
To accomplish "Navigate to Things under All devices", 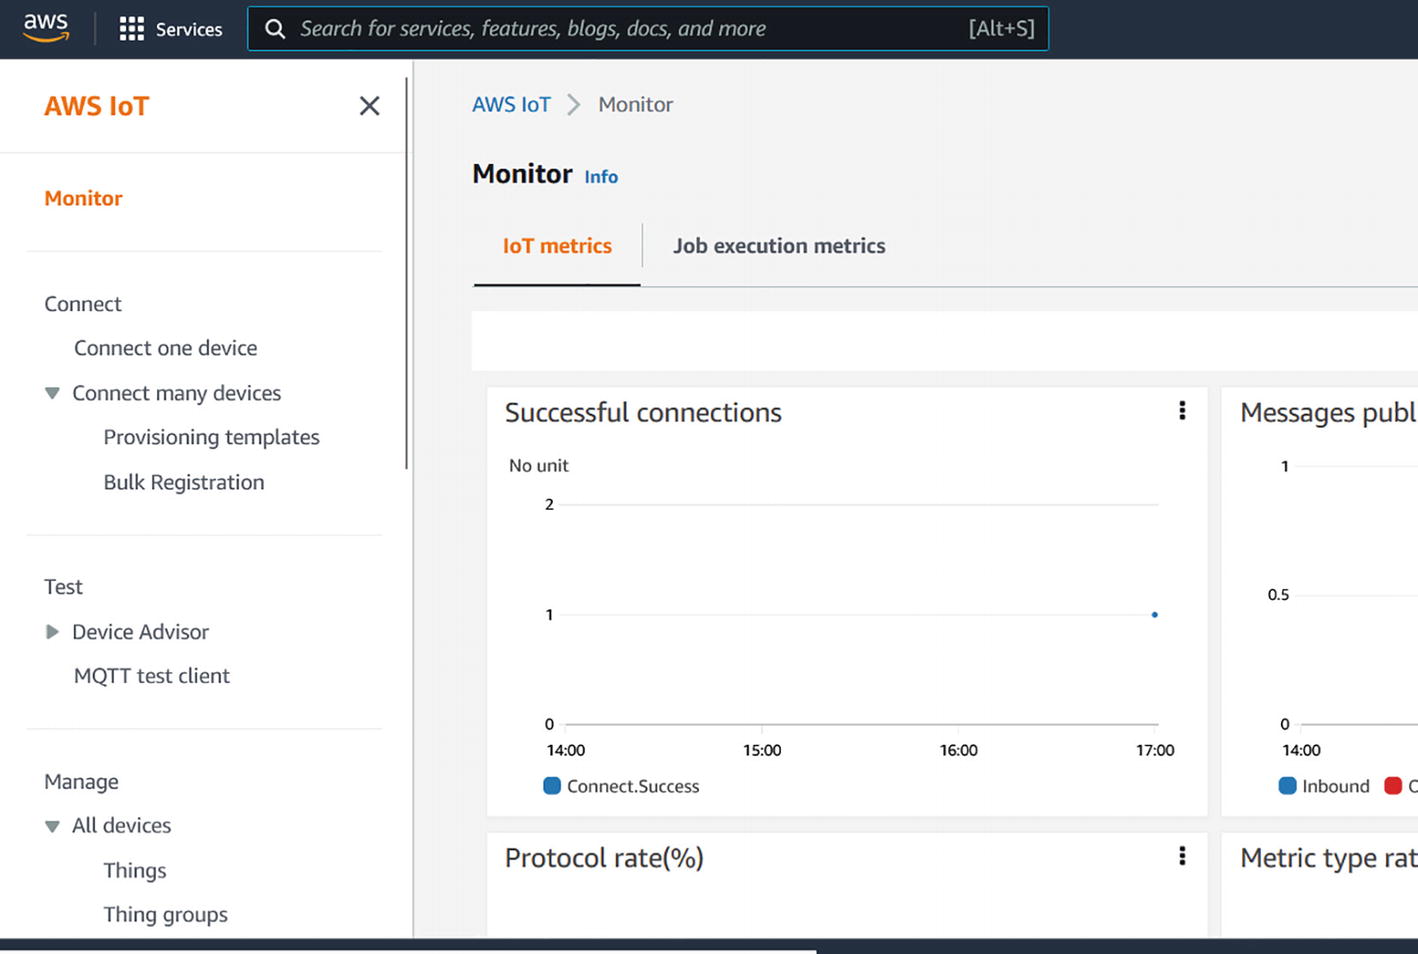I will tap(135, 870).
